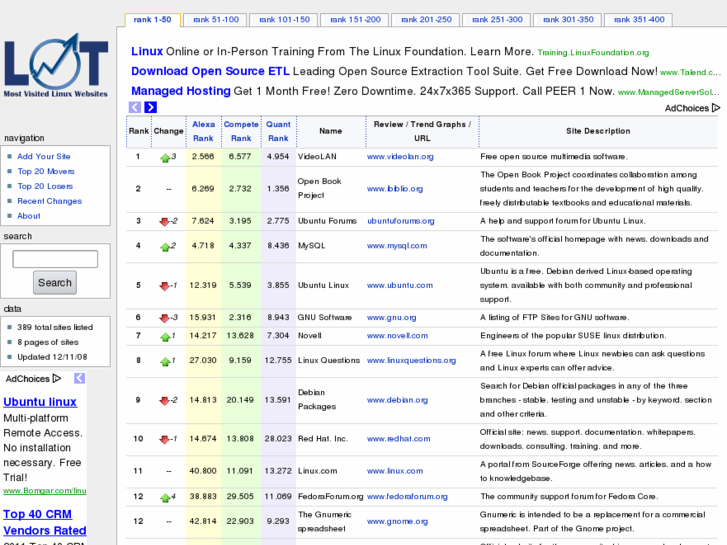Click the sidebar AdChoices back arrow
727x545 pixels.
[79, 378]
